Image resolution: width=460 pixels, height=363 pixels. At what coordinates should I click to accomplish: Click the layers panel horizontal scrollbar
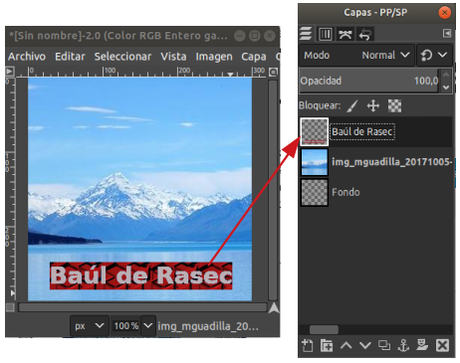[x=324, y=330]
